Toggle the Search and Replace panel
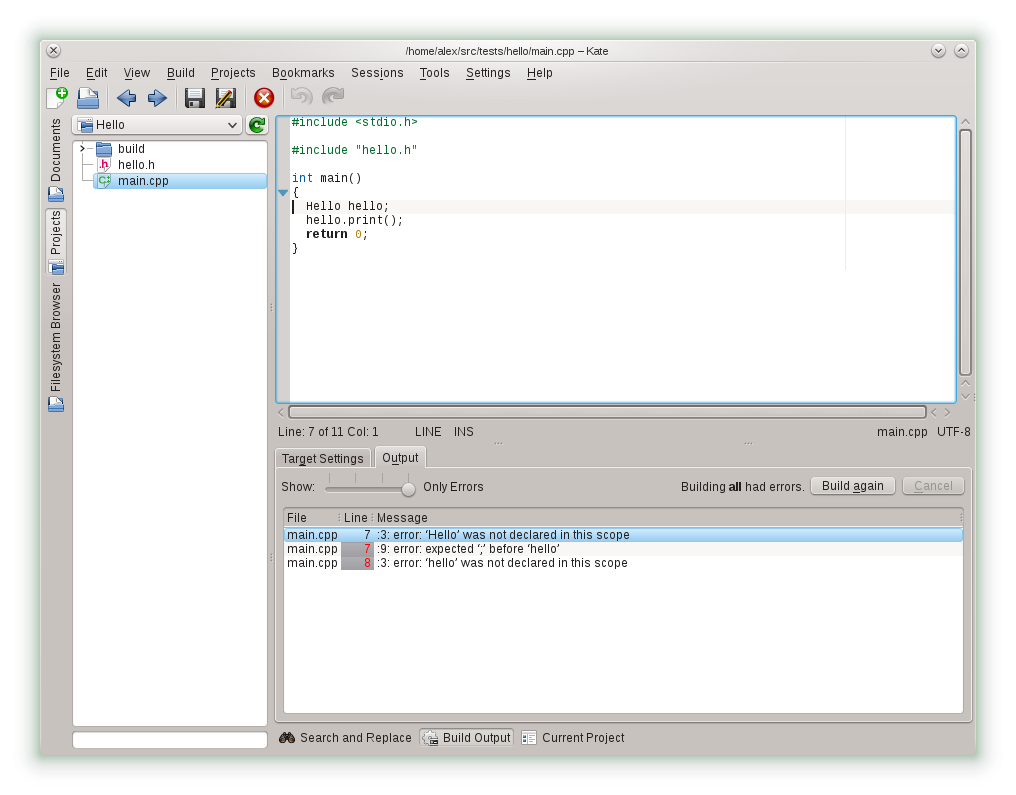This screenshot has width=1016, height=795. (345, 738)
